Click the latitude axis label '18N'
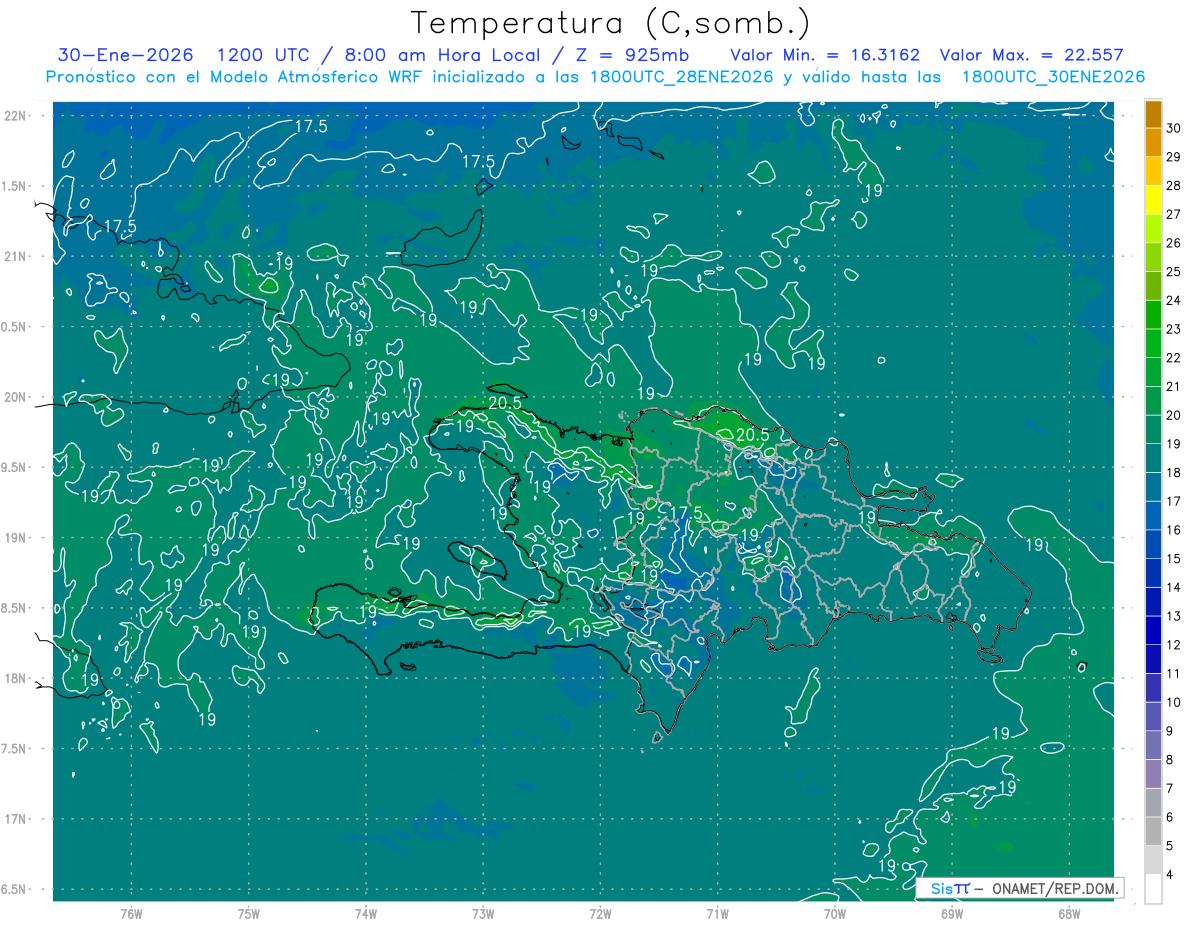 click(17, 678)
